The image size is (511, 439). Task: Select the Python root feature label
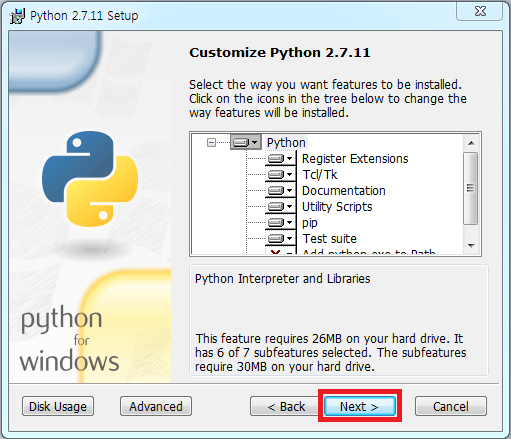pyautogui.click(x=286, y=143)
